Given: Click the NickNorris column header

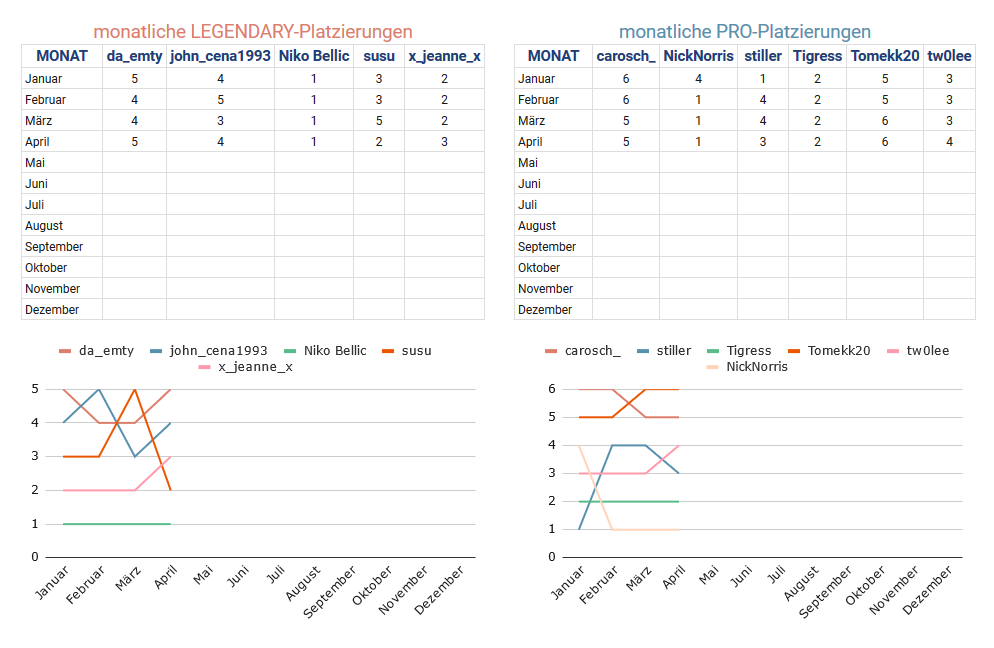Looking at the screenshot, I should (699, 56).
